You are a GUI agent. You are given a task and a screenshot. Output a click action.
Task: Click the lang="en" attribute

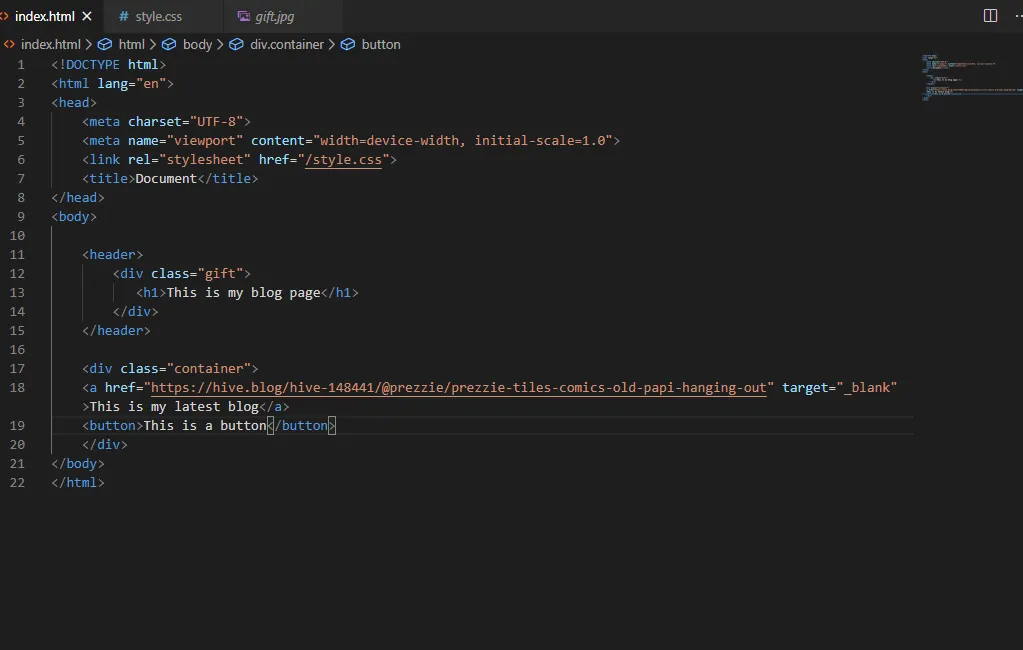pyautogui.click(x=132, y=84)
